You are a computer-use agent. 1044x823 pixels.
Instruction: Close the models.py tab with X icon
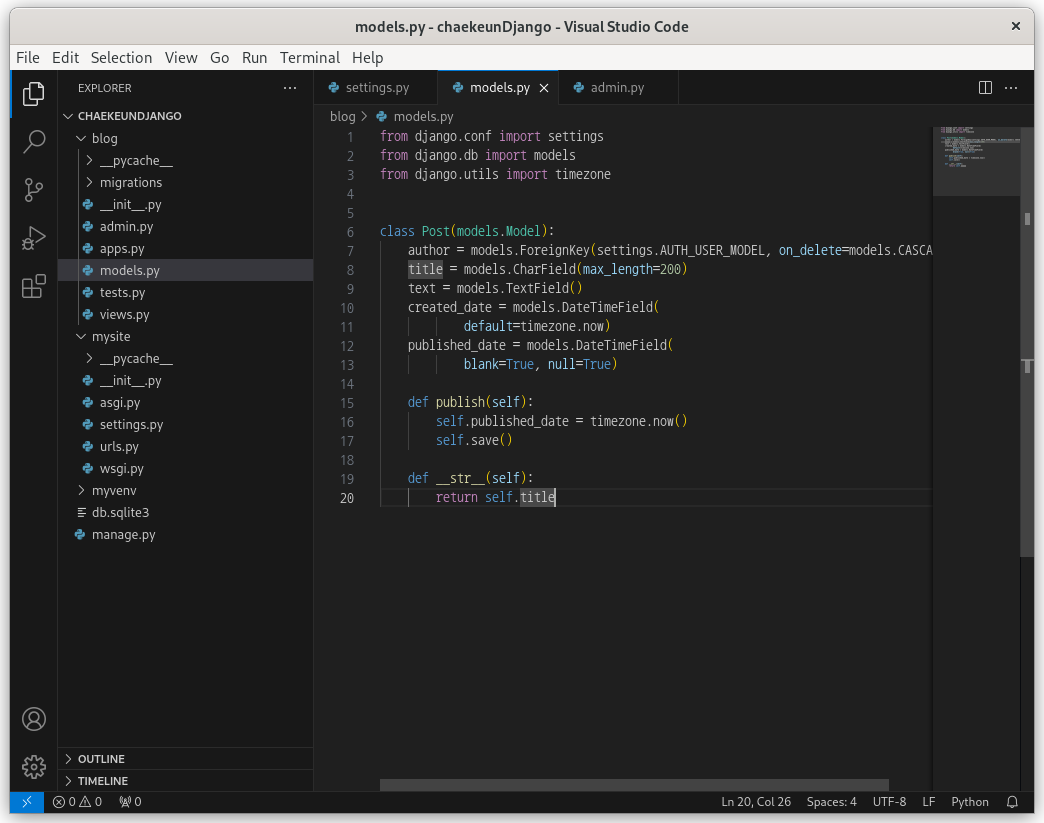coord(544,88)
